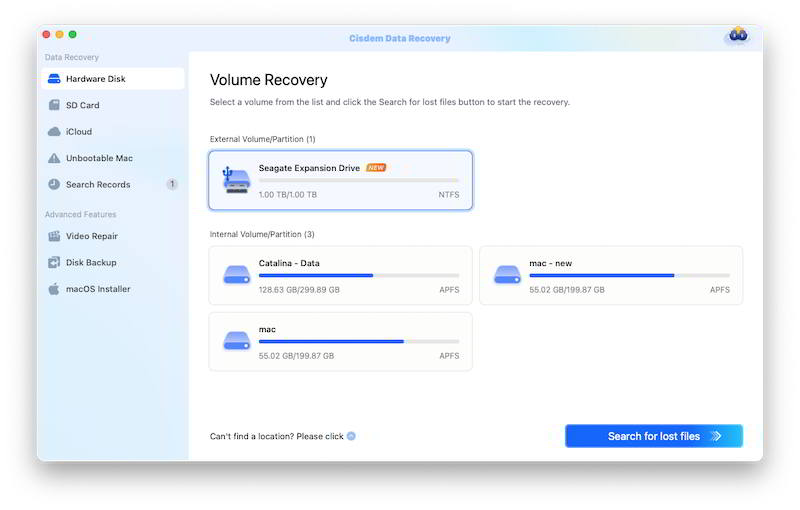The width and height of the screenshot is (800, 510).
Task: Select the Catalina - Data volume card
Action: click(340, 275)
